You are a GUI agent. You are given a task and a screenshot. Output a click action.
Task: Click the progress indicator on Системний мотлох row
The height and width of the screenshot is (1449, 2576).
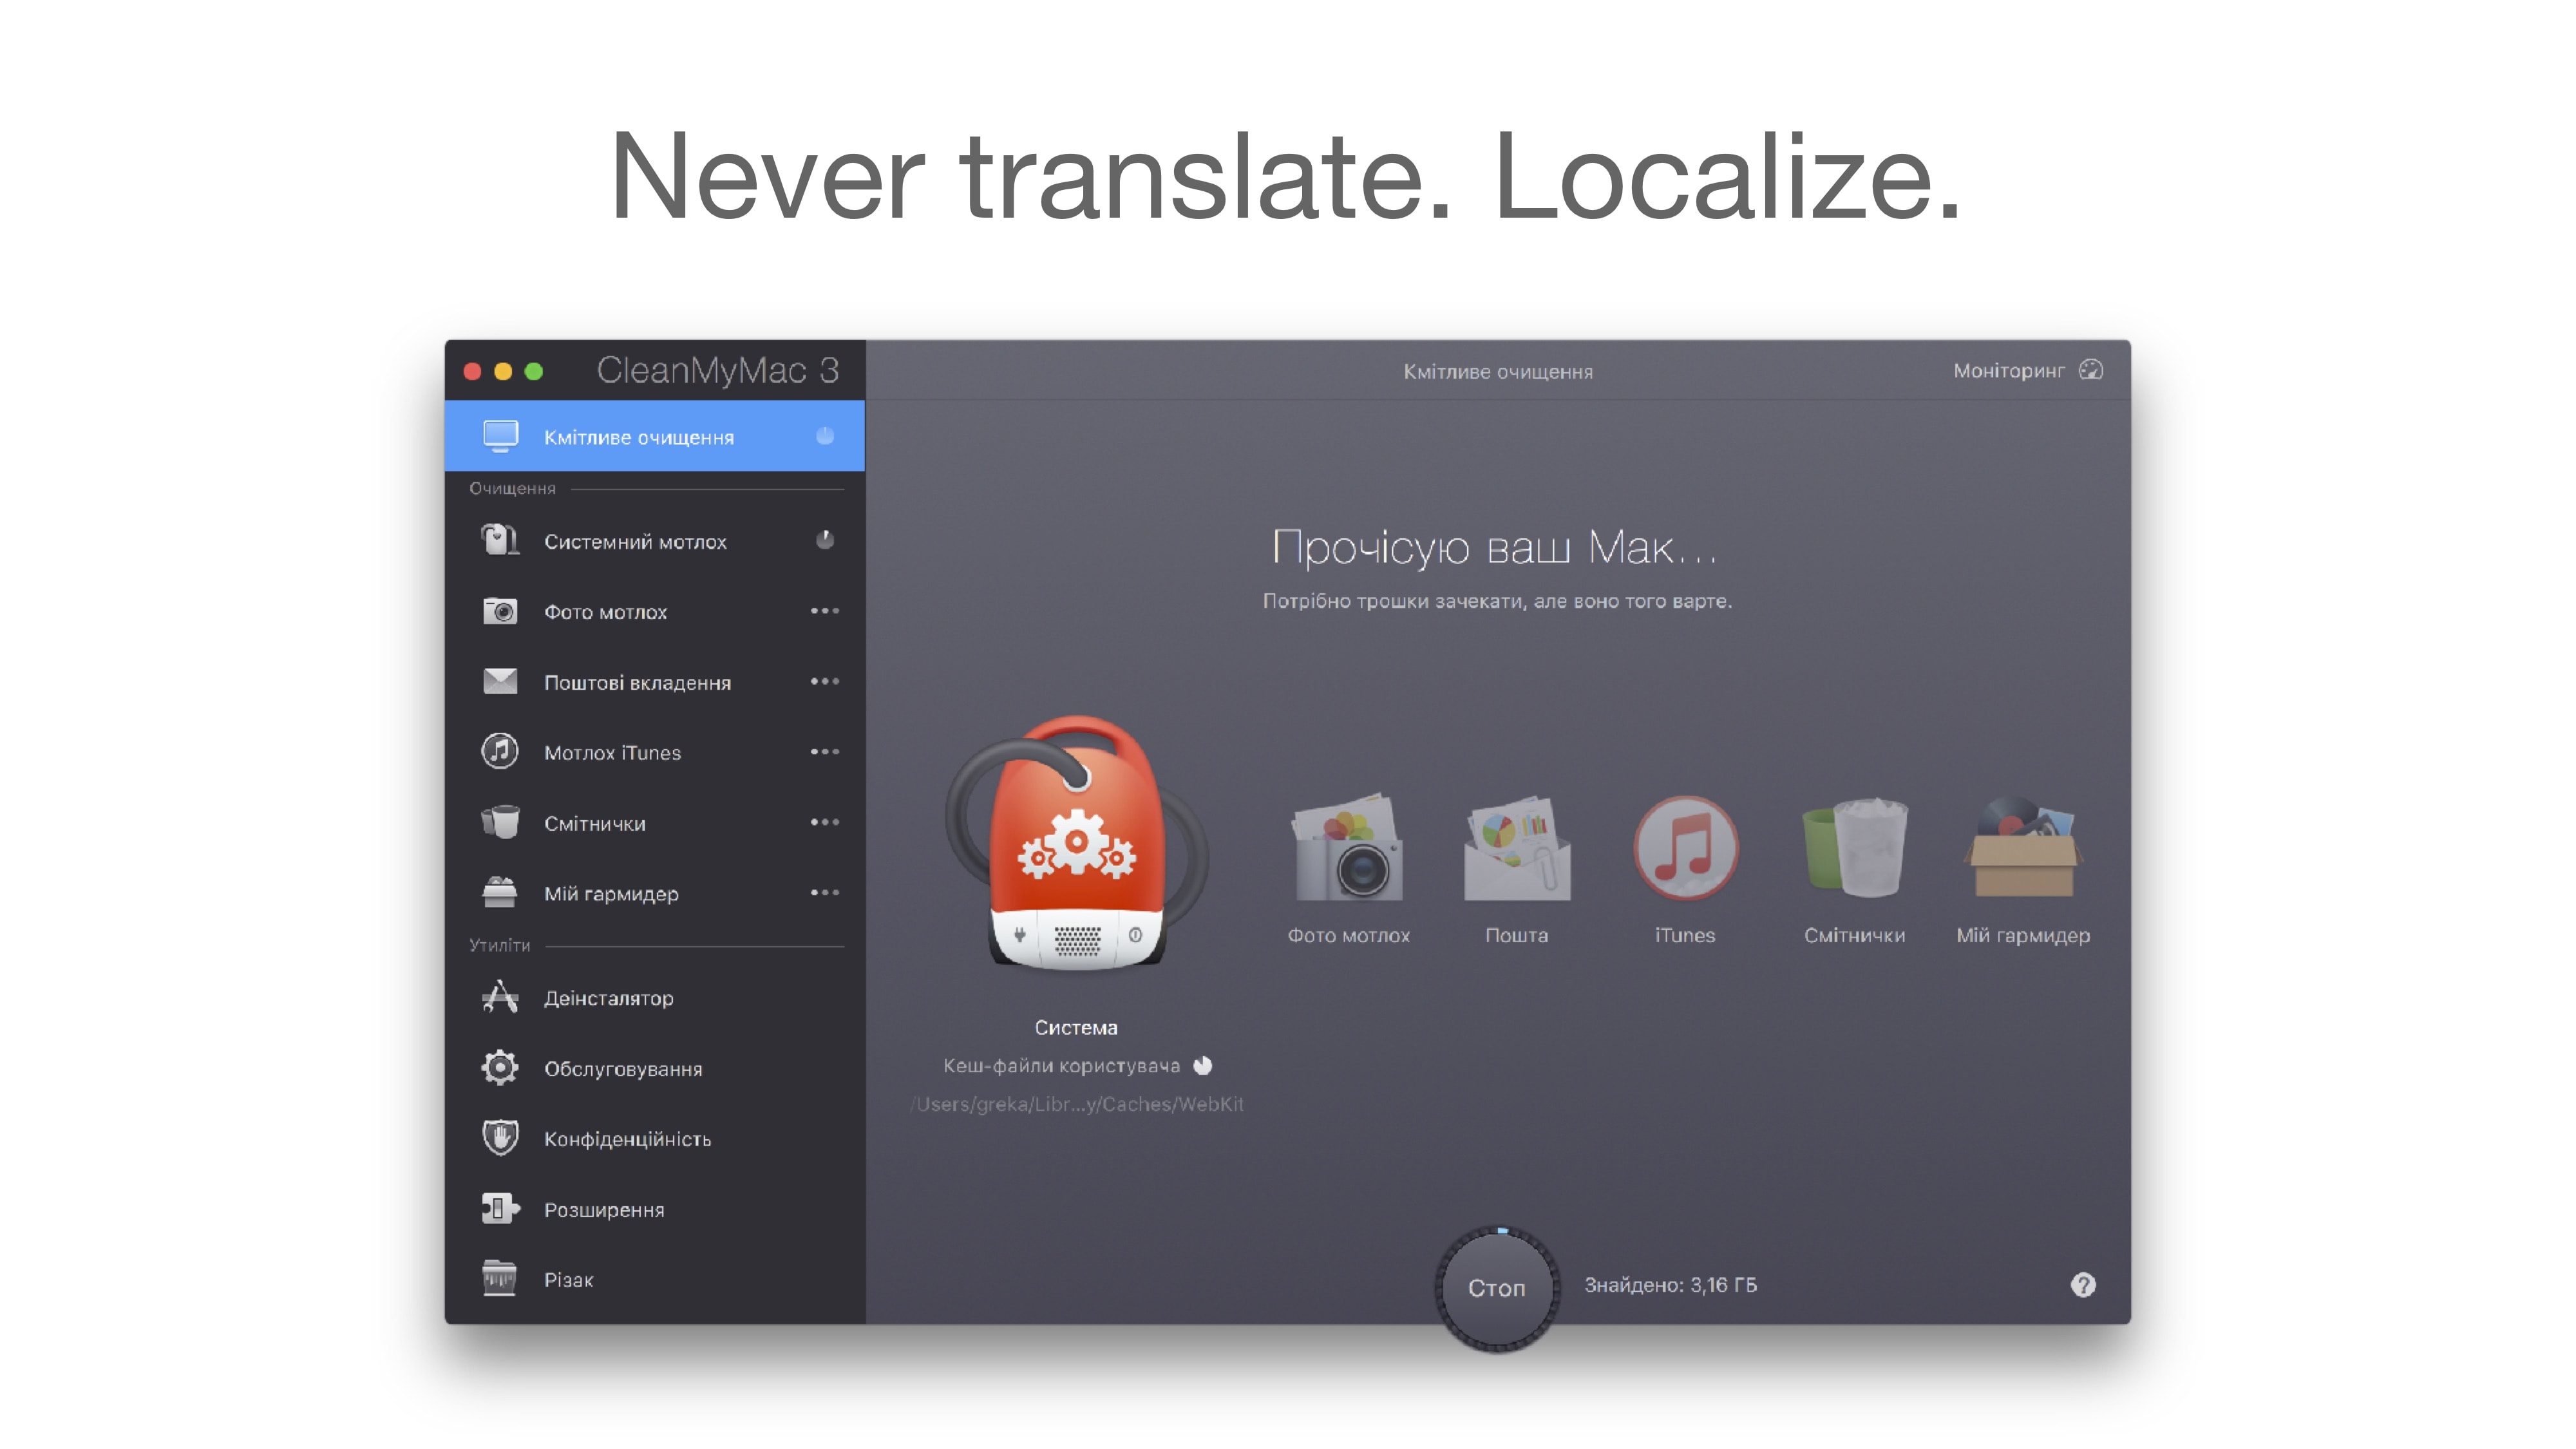click(825, 540)
